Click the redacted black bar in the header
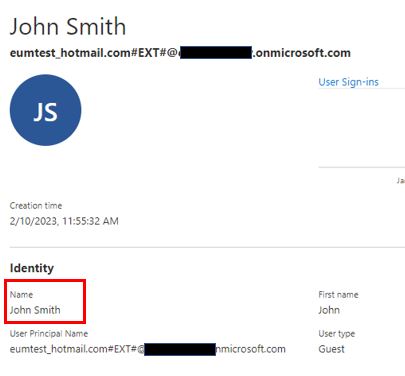 click(216, 53)
